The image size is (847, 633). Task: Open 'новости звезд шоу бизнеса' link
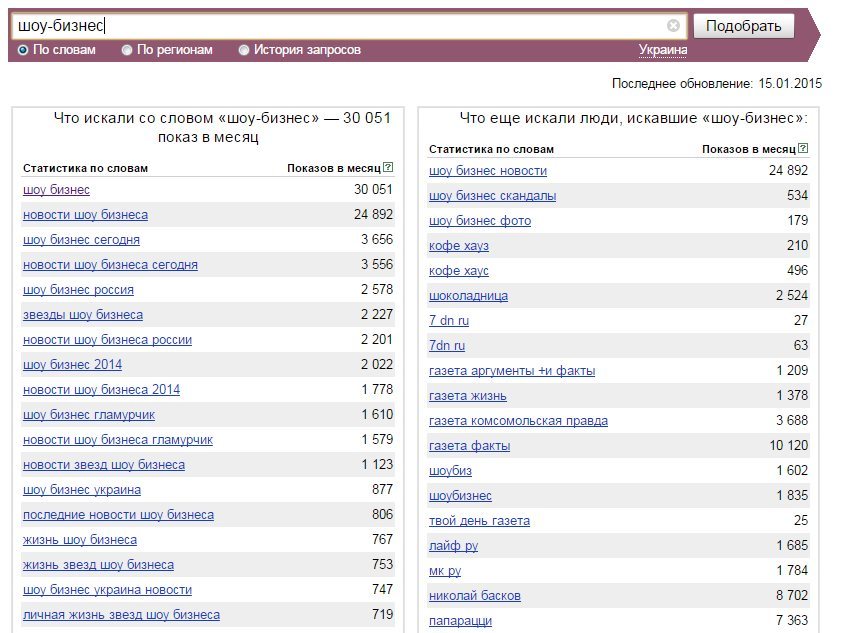[x=104, y=464]
